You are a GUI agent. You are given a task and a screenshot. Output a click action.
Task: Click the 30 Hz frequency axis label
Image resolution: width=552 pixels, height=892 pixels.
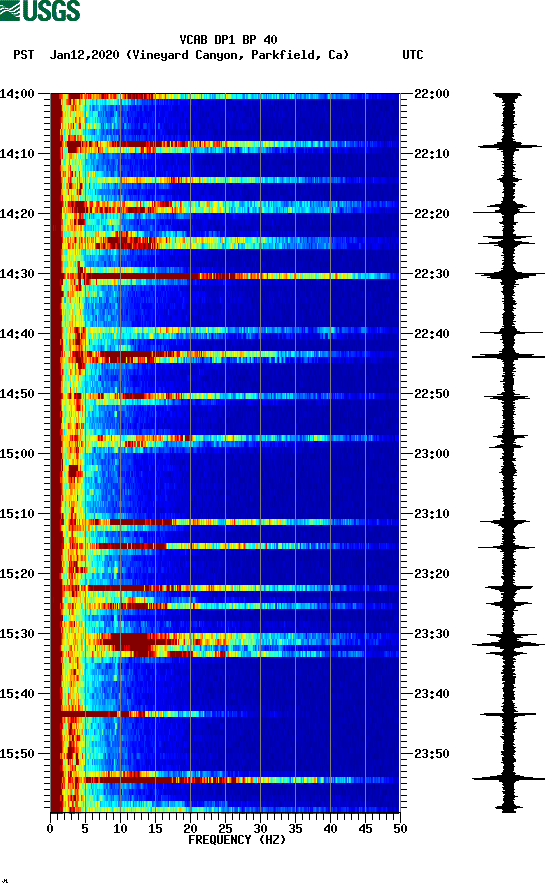pos(260,829)
